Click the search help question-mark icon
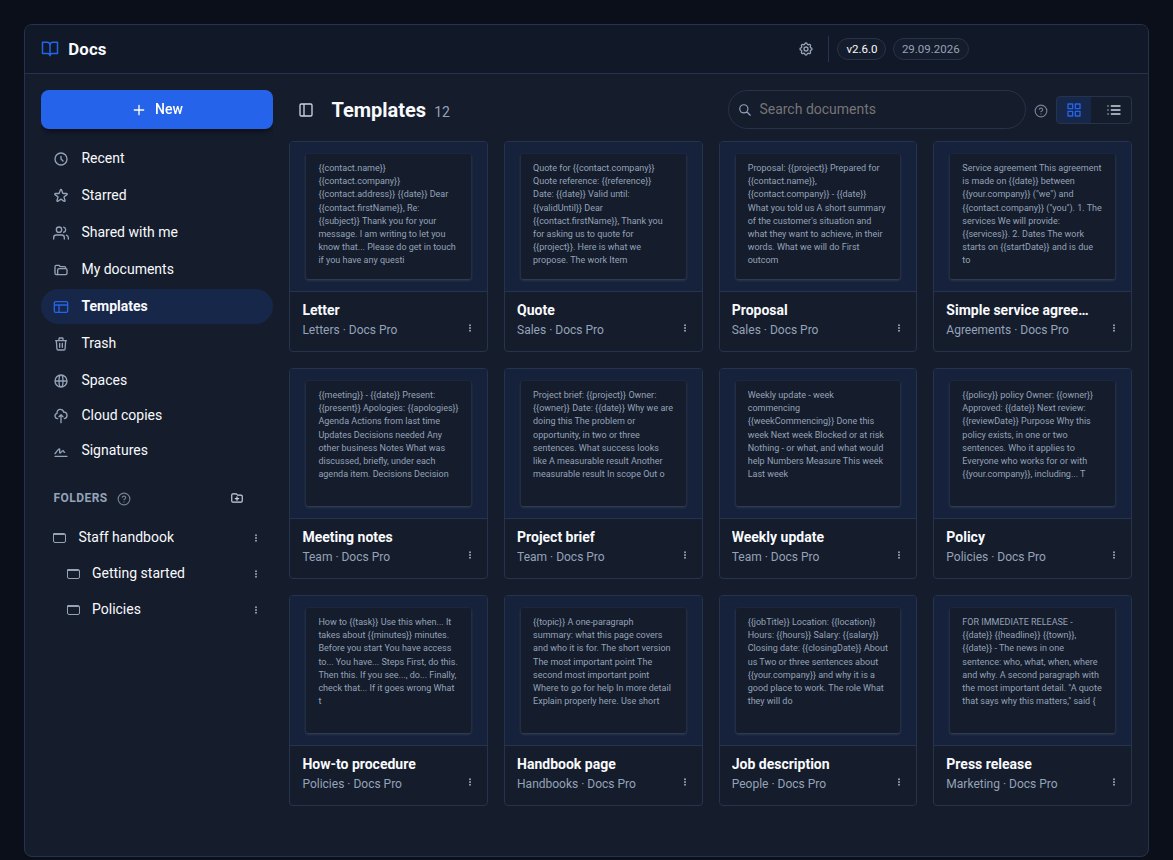The width and height of the screenshot is (1173, 860). [x=1041, y=111]
